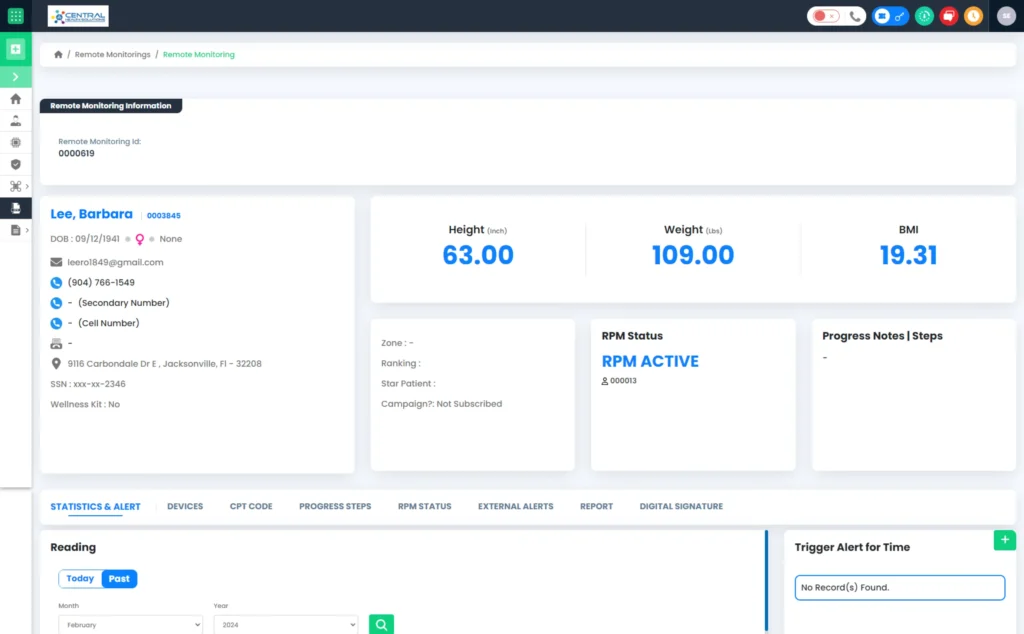
Task: Disable the red toggle switch in header
Action: 820,16
